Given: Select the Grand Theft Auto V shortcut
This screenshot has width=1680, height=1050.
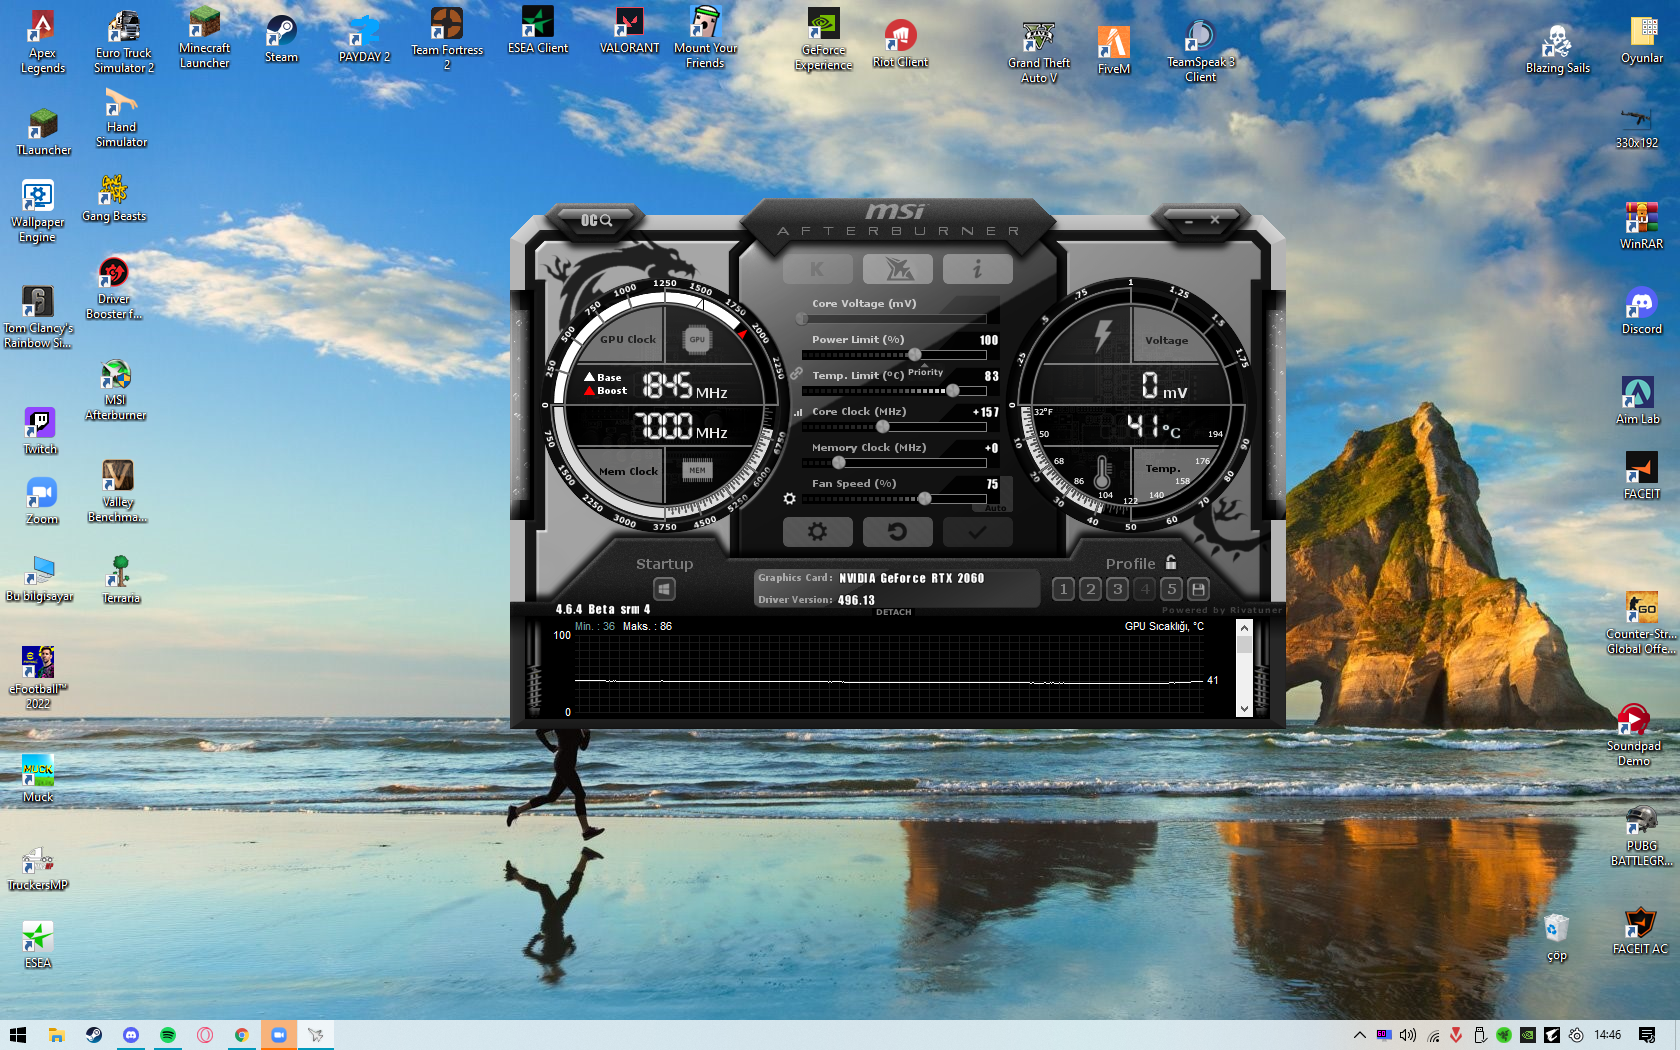Looking at the screenshot, I should [1039, 52].
